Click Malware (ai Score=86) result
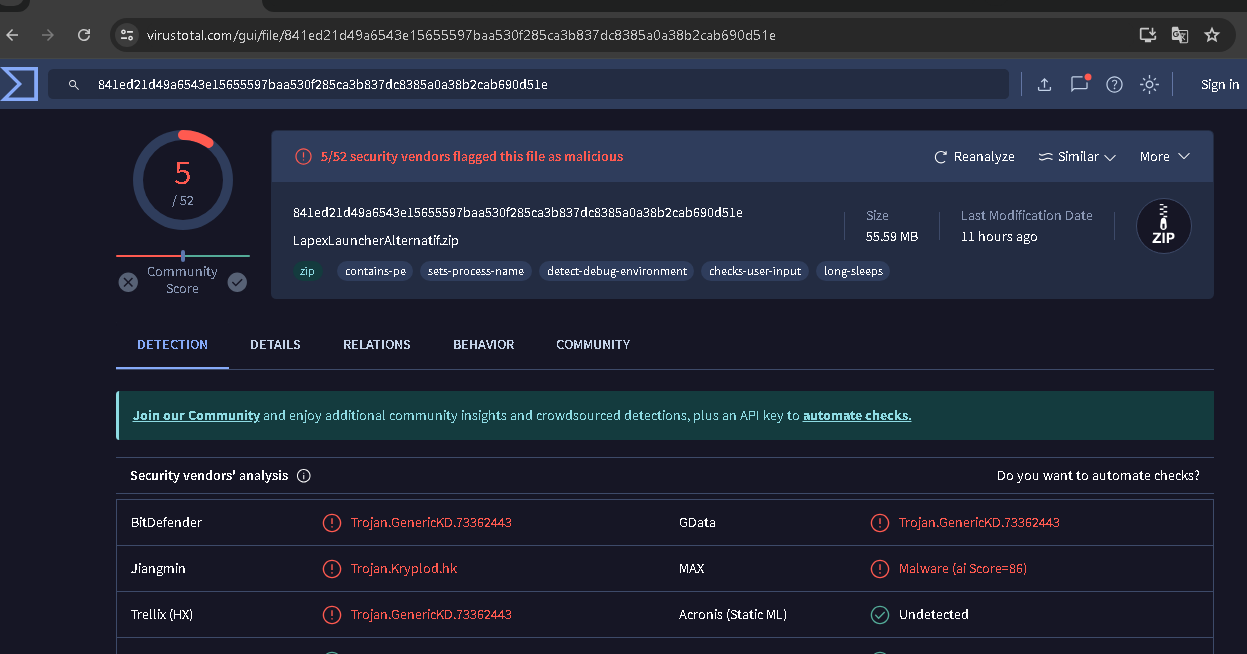The image size is (1247, 654). pos(963,569)
